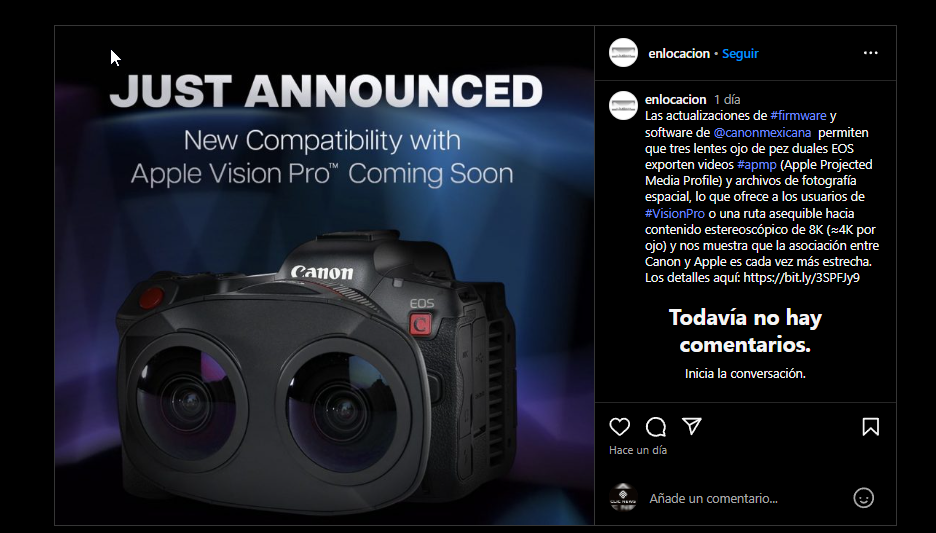Share post using paper plane icon

[x=691, y=426]
